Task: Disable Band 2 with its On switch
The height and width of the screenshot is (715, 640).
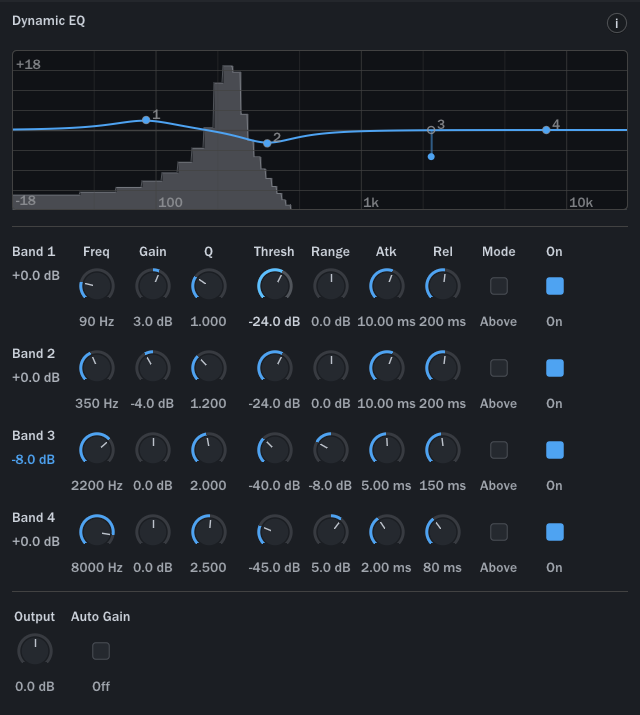Action: 555,368
